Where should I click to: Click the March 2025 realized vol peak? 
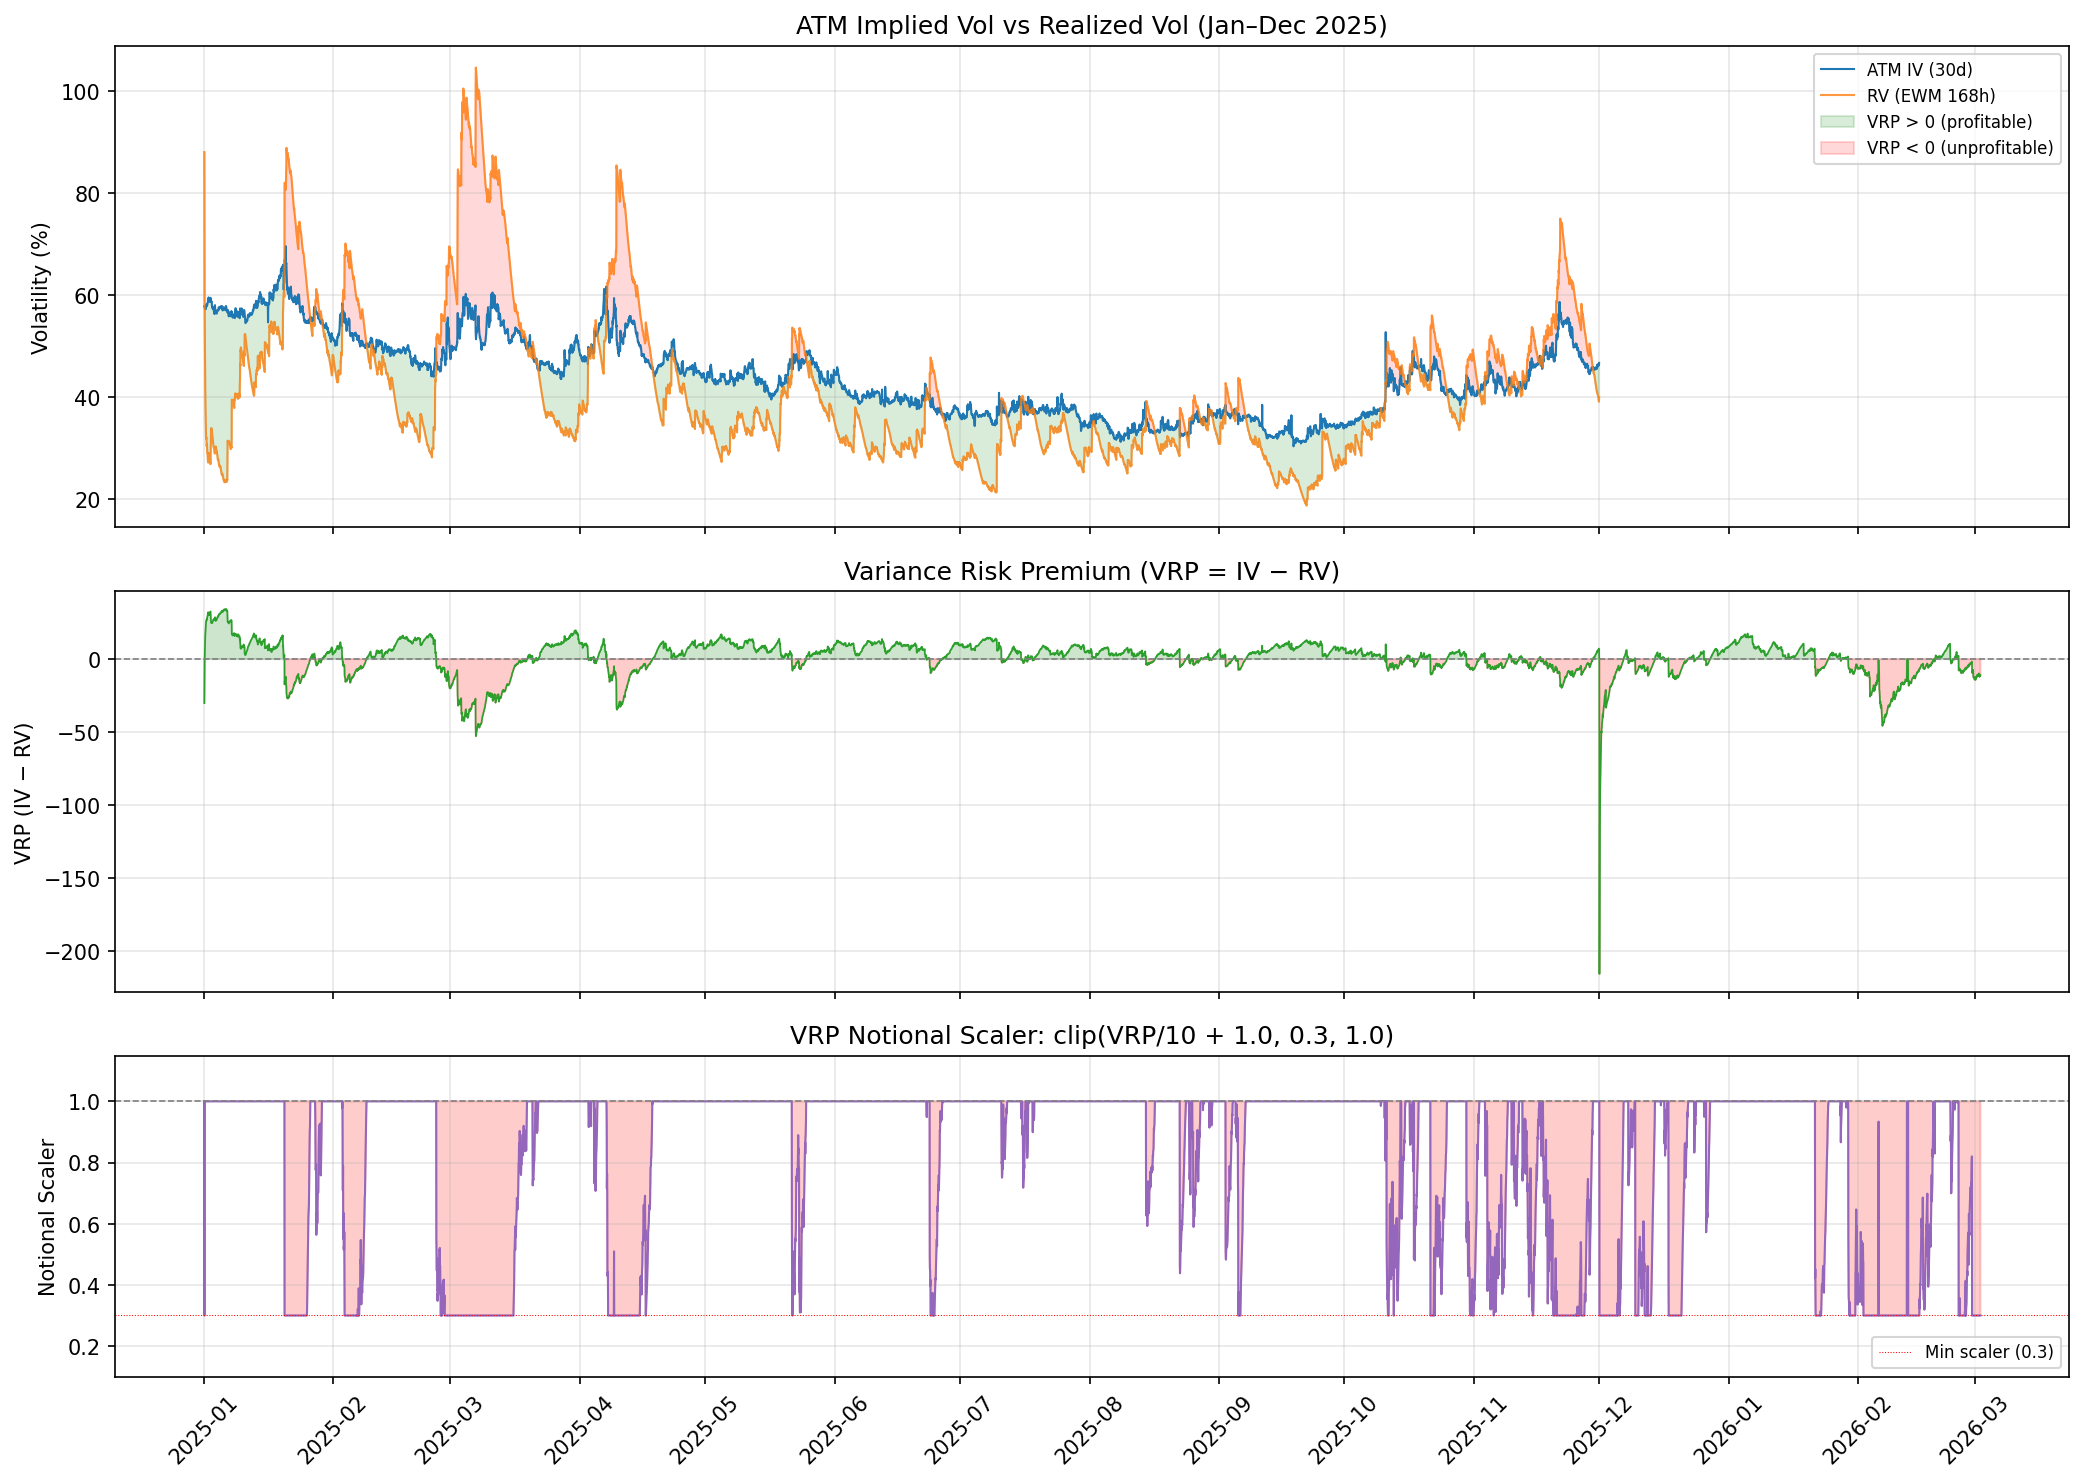tap(475, 69)
